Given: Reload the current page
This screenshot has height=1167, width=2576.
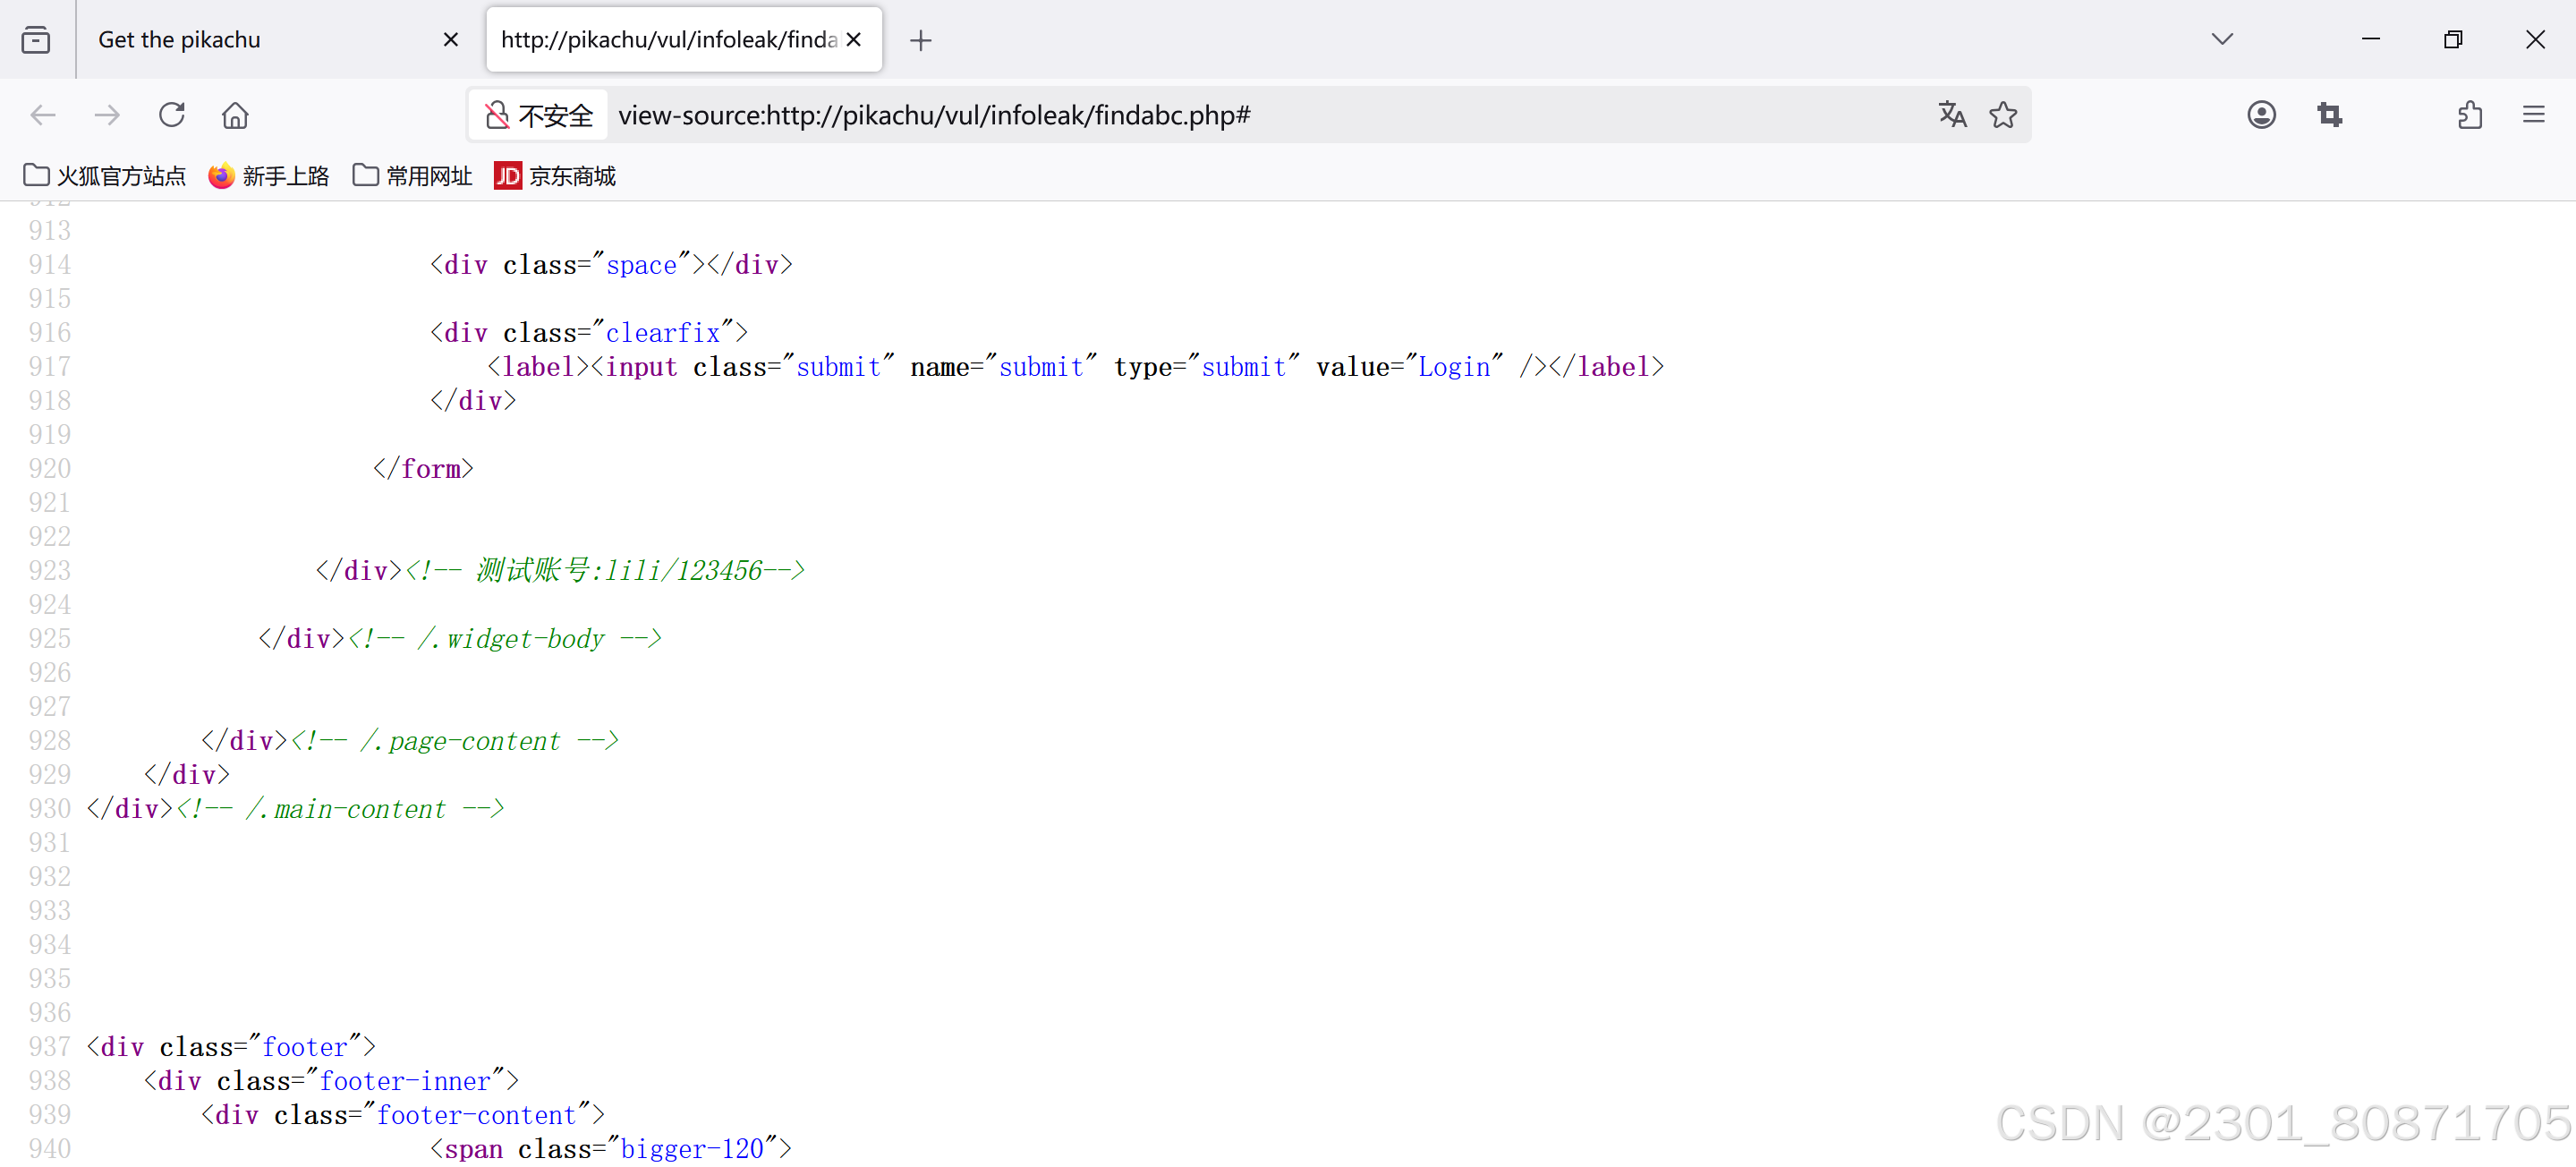Looking at the screenshot, I should point(172,115).
